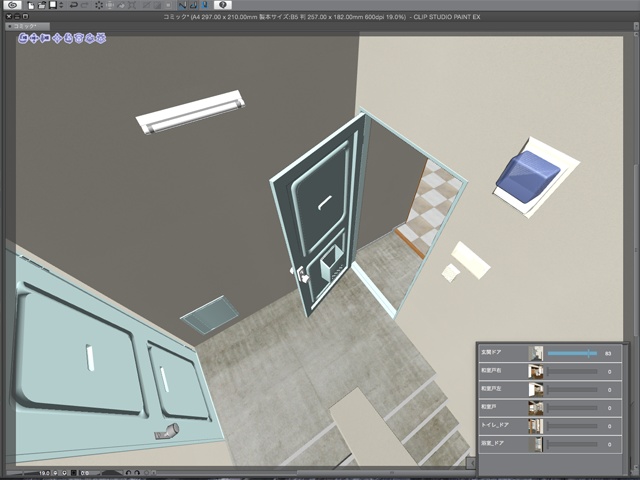This screenshot has width=640, height=480.
Task: Click the 和室戸左 thumbnail
Action: point(536,389)
